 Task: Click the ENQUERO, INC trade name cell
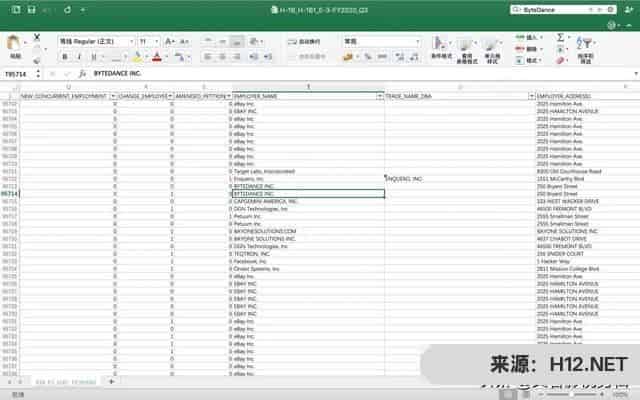(460, 179)
